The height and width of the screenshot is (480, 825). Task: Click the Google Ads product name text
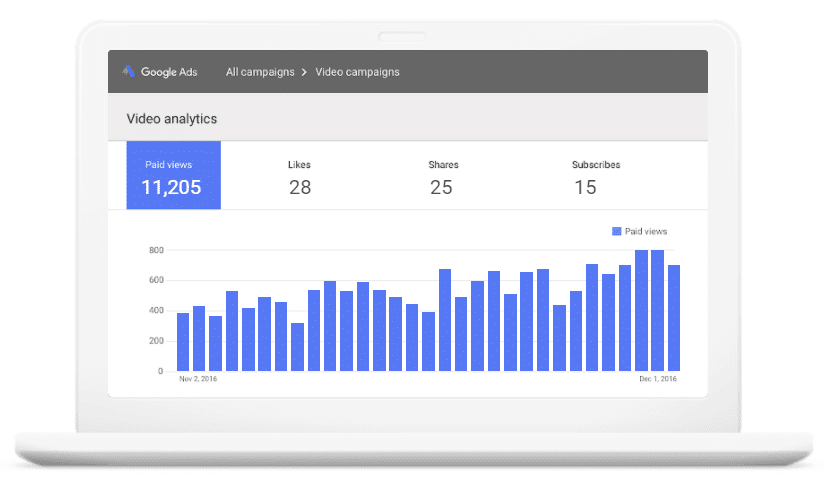(168, 72)
